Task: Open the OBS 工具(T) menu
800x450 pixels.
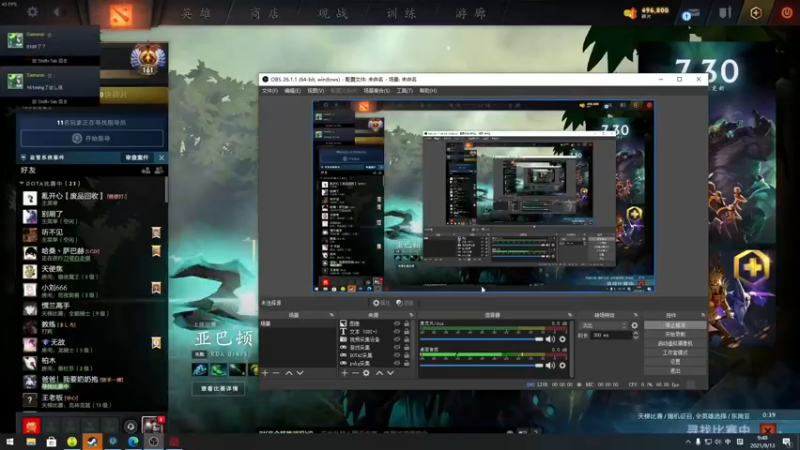Action: pos(405,91)
